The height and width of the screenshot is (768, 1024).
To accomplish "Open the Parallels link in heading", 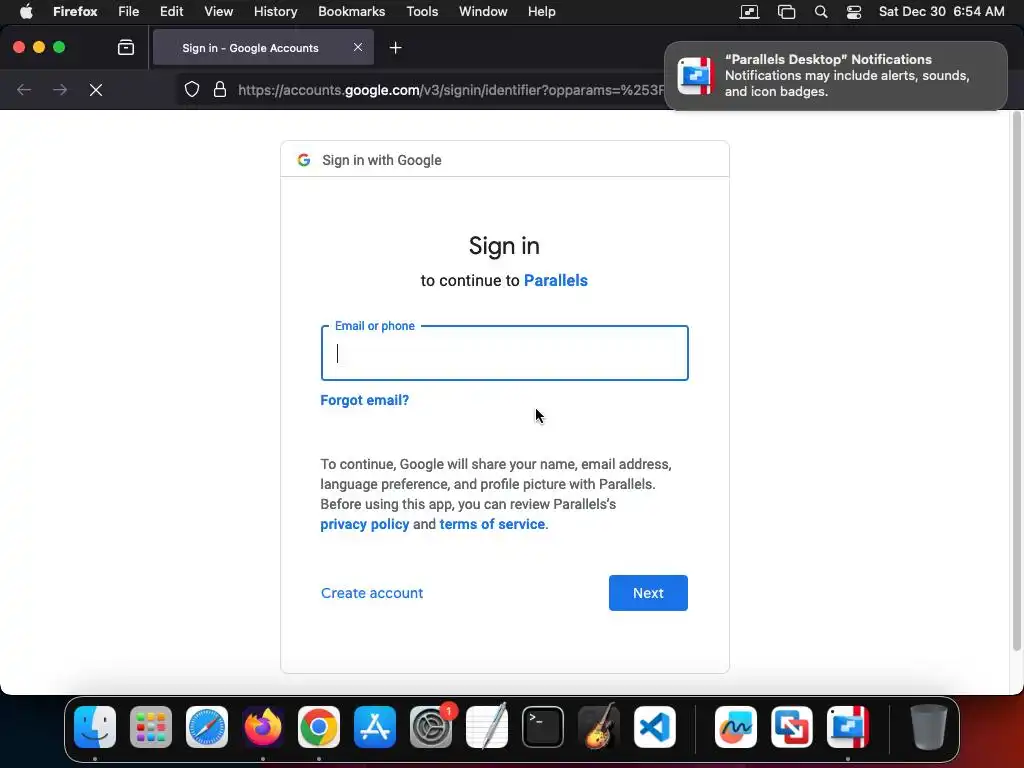I will (556, 281).
